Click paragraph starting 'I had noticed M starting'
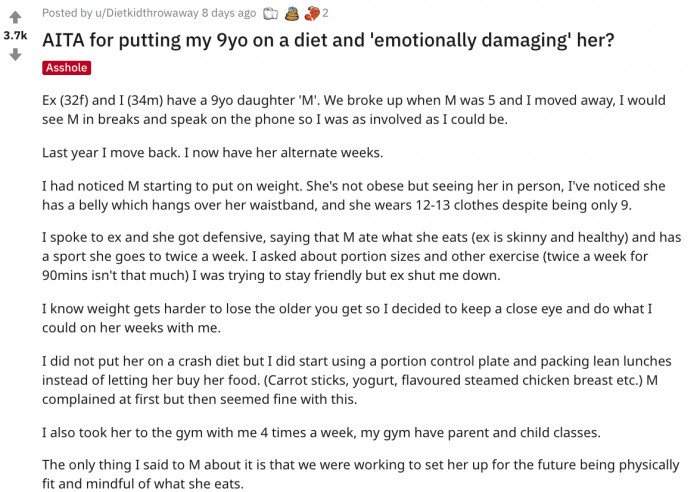The height and width of the screenshot is (492, 700). click(354, 196)
